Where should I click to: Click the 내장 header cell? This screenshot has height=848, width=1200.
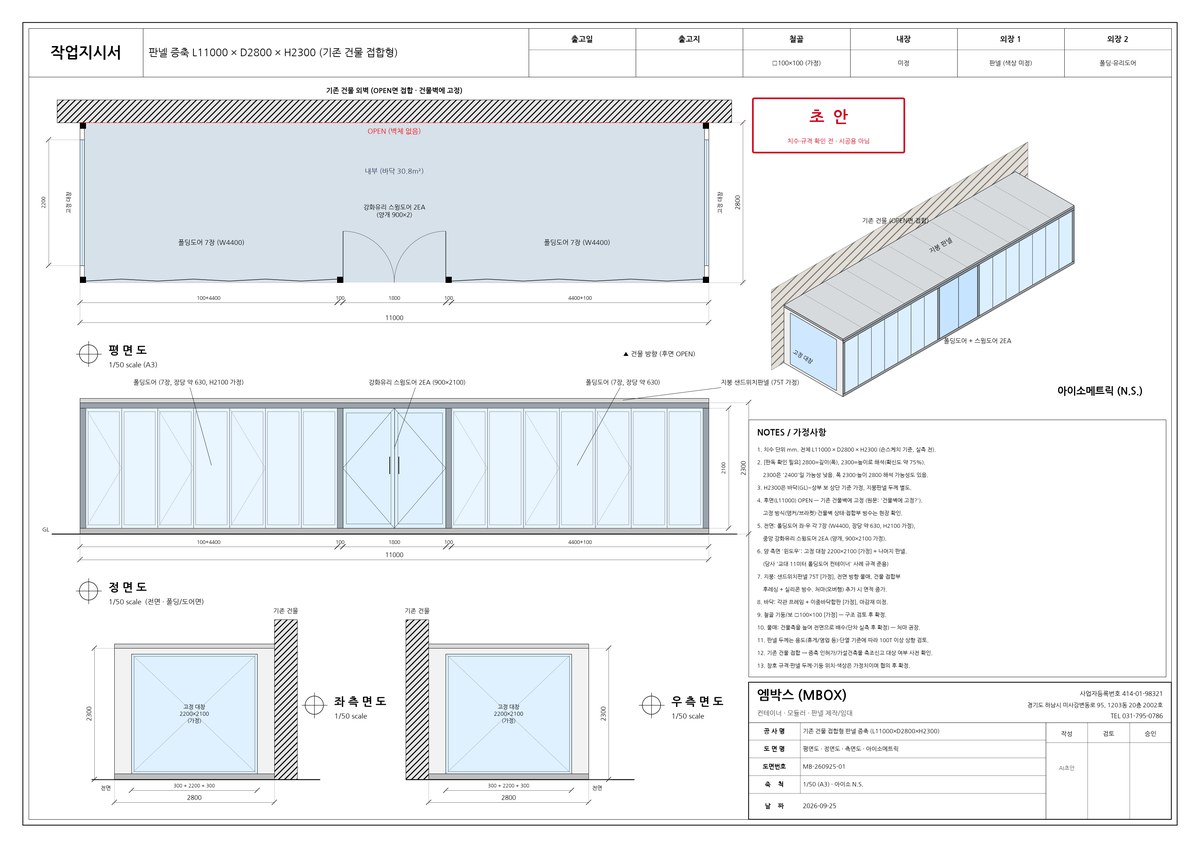click(x=903, y=39)
